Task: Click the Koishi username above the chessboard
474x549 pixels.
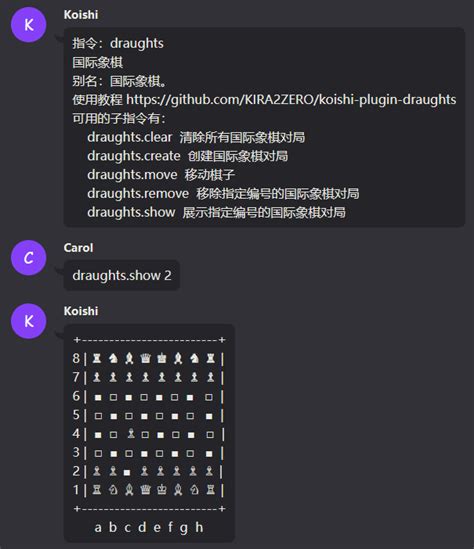Action: coord(81,311)
